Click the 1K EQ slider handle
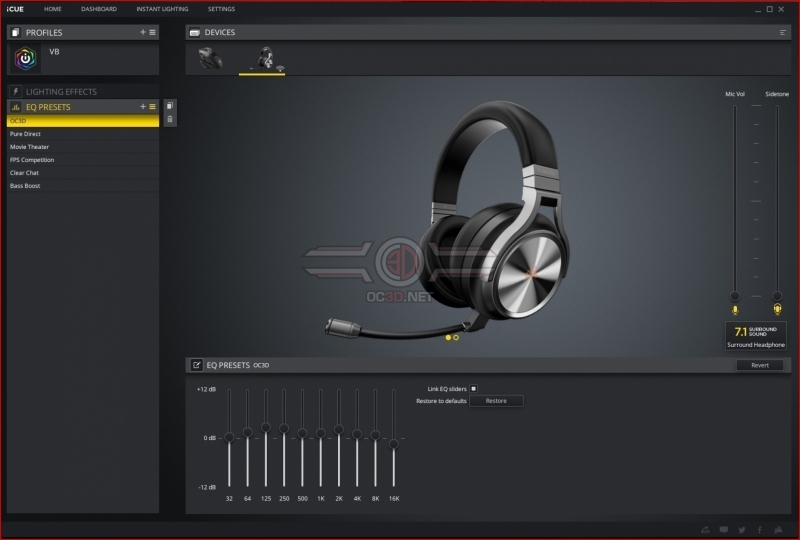This screenshot has width=800, height=540. pos(320,433)
